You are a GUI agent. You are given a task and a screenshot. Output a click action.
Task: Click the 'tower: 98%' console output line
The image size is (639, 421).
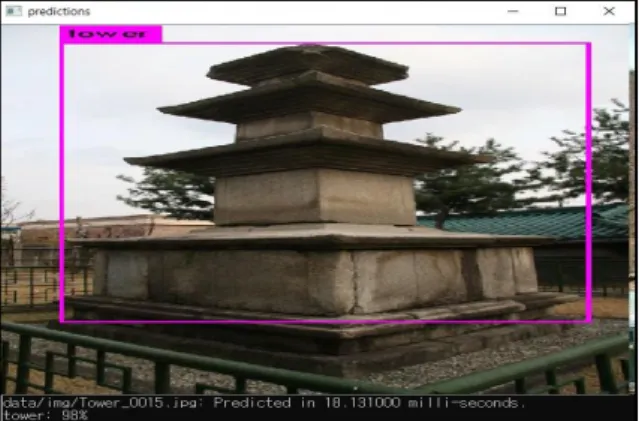(45, 415)
